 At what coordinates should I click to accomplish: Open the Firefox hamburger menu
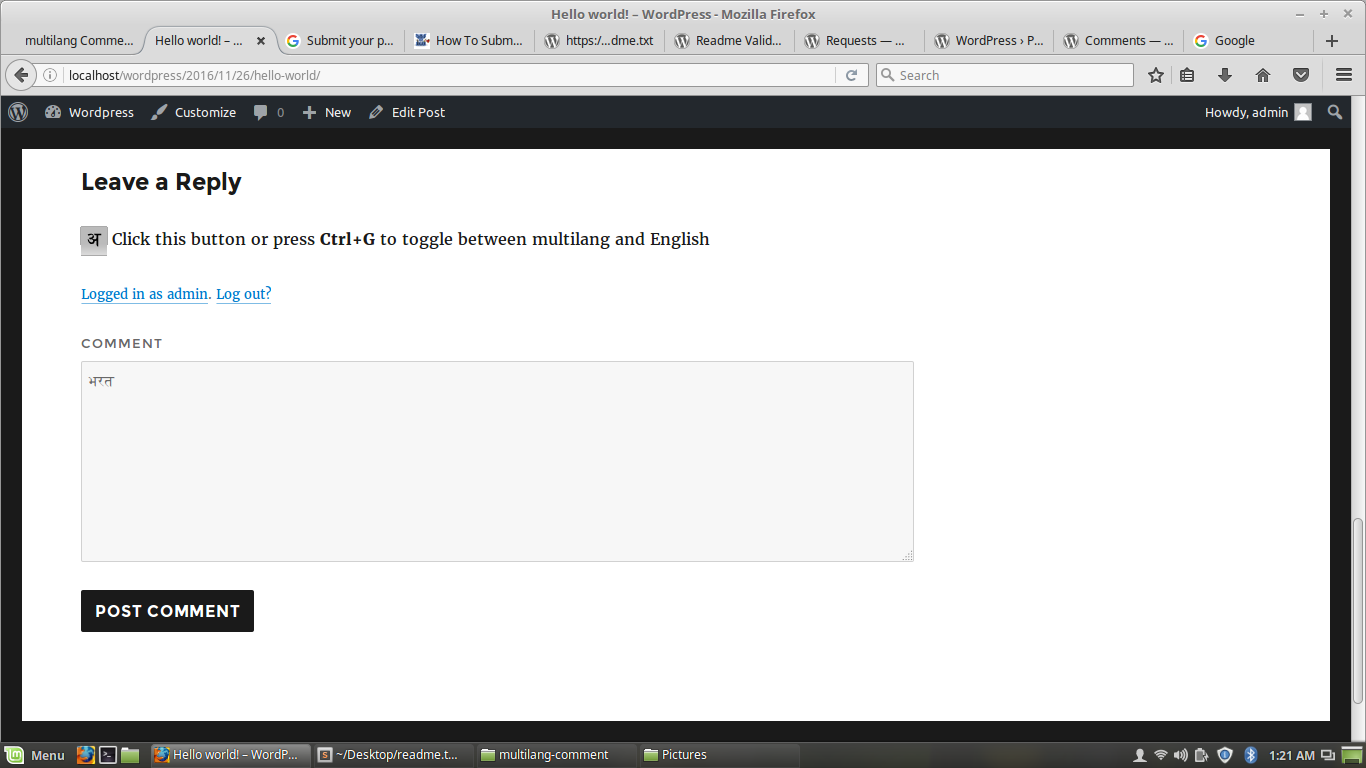pos(1344,75)
